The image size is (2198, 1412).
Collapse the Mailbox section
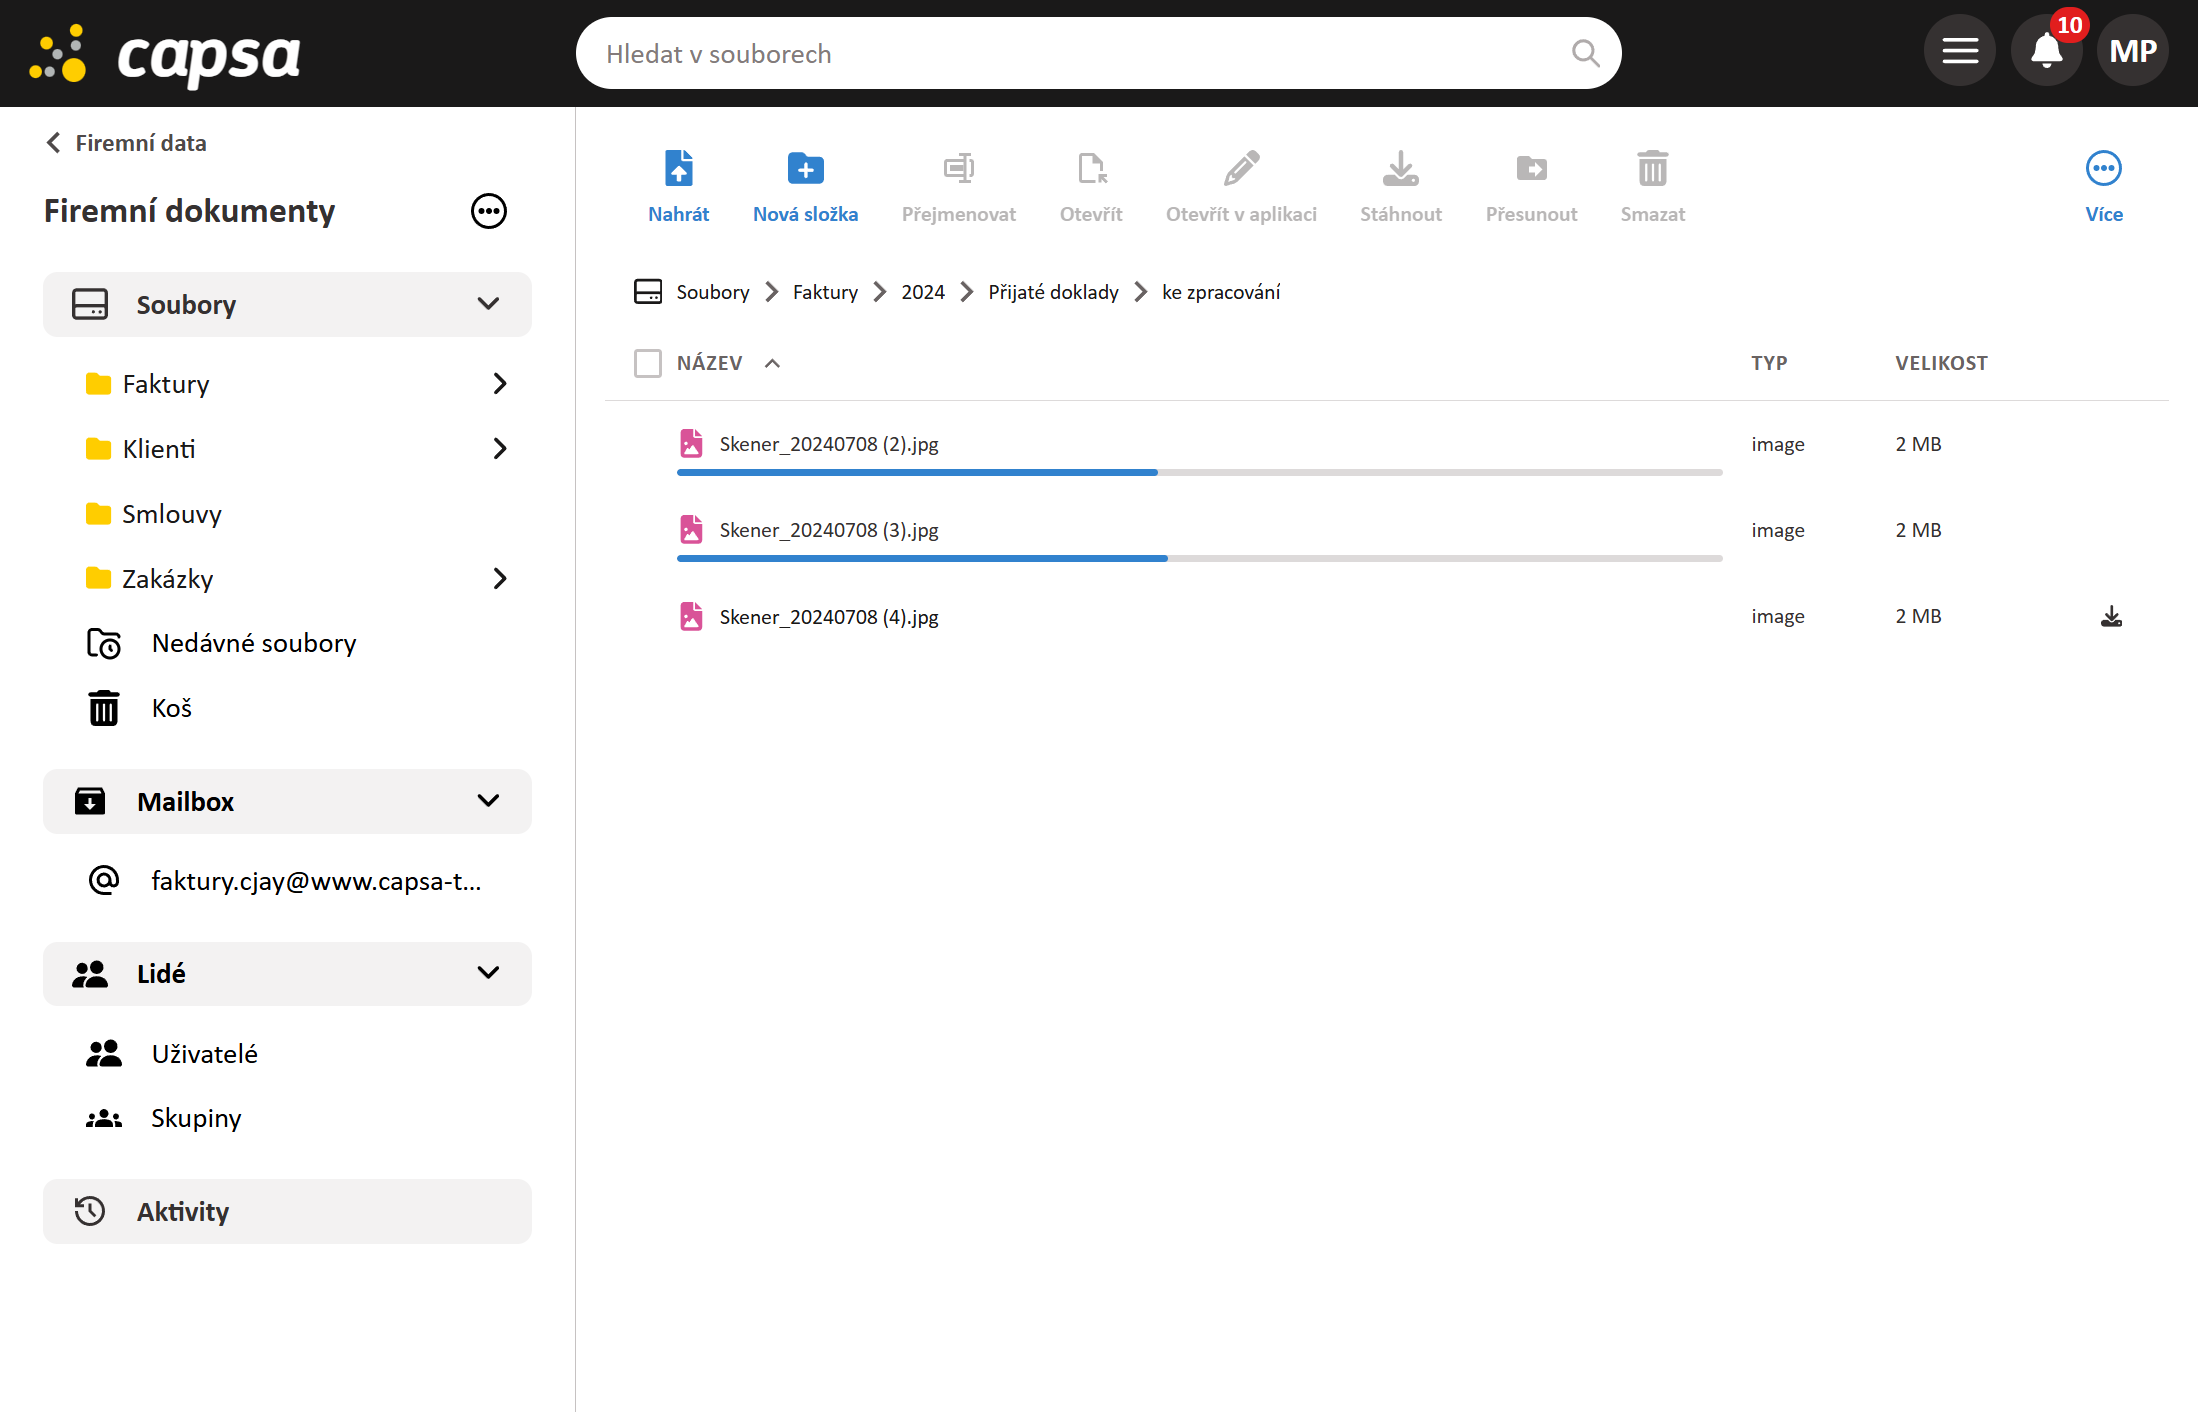(488, 801)
